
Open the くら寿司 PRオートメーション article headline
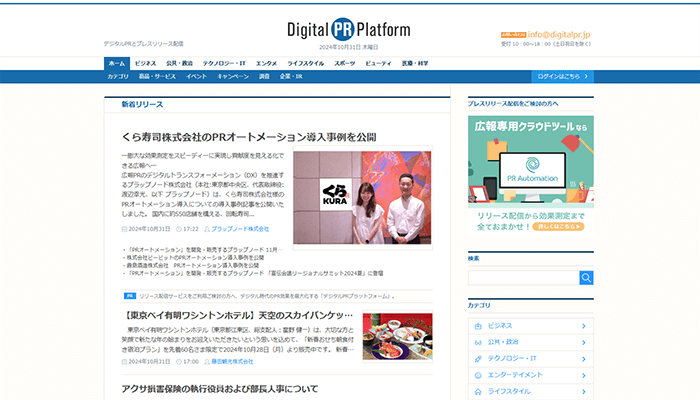tap(249, 137)
